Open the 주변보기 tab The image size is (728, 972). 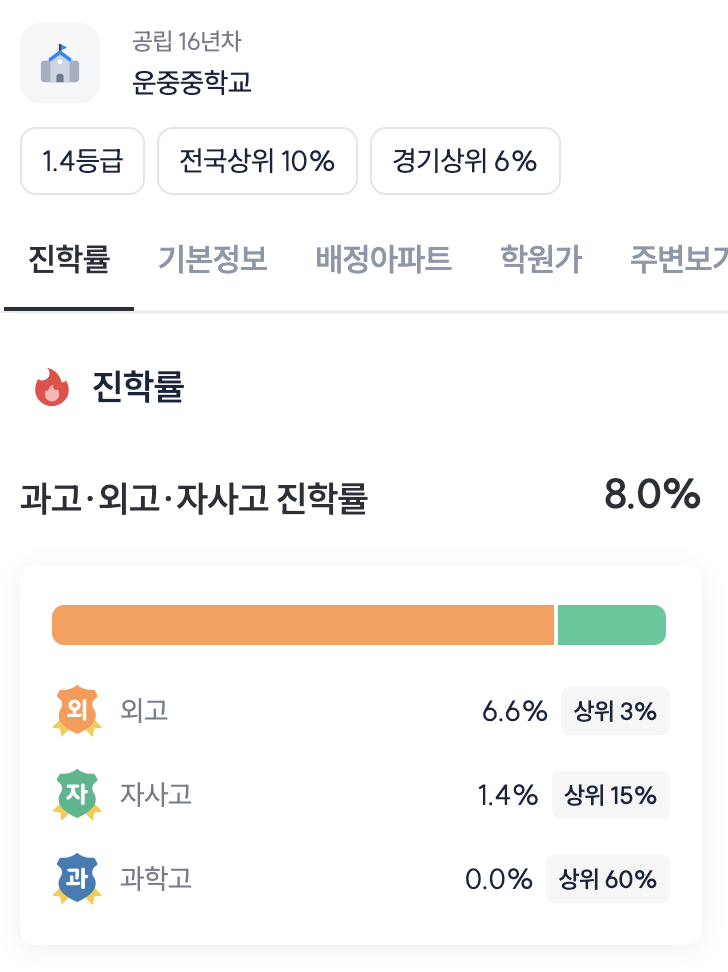[678, 260]
